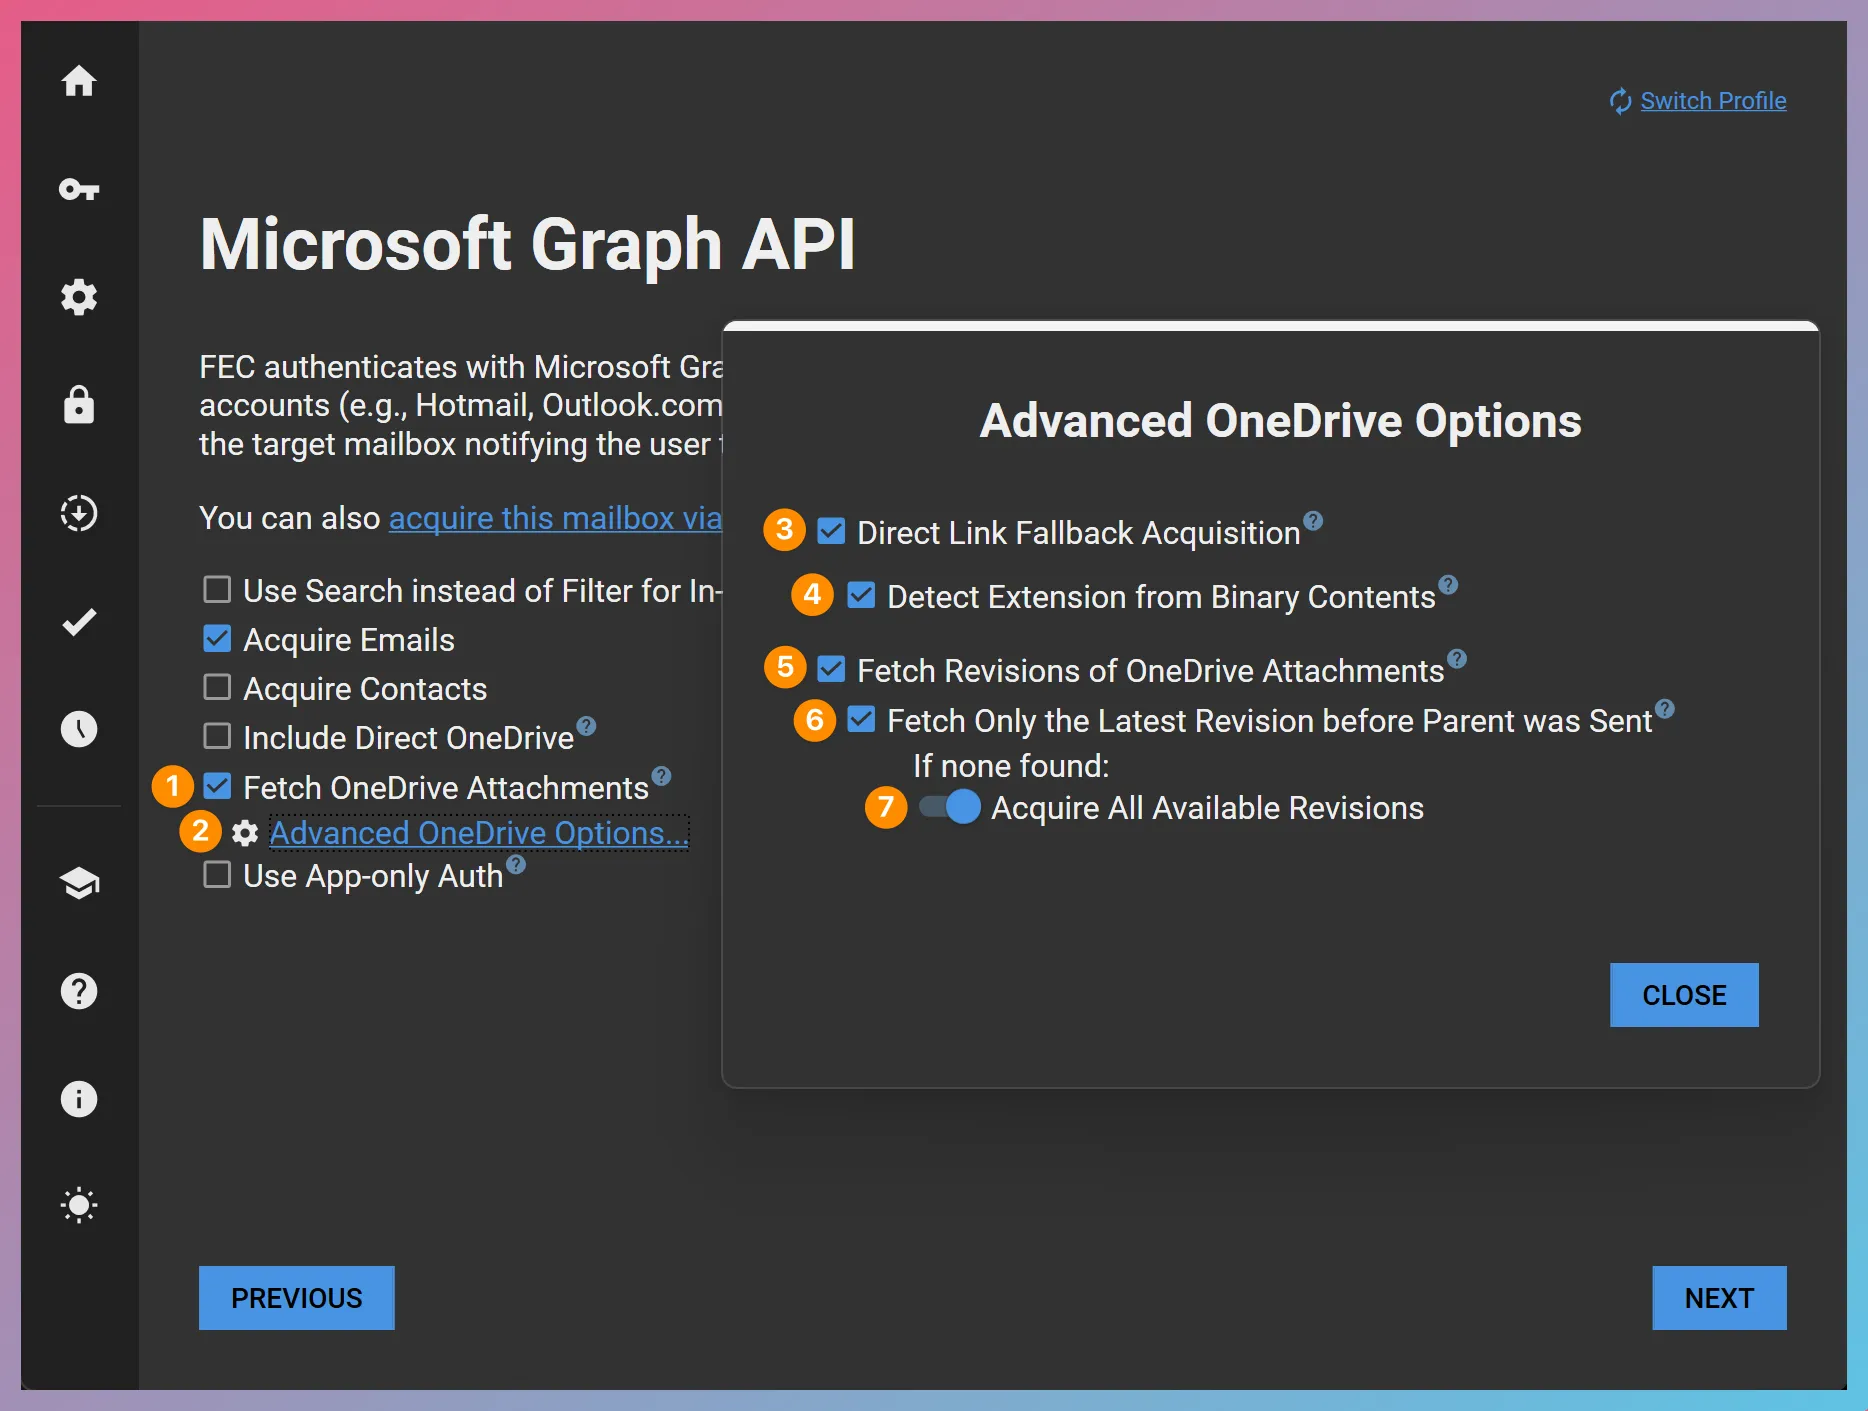Show help for Include Direct OneDrive

(587, 725)
